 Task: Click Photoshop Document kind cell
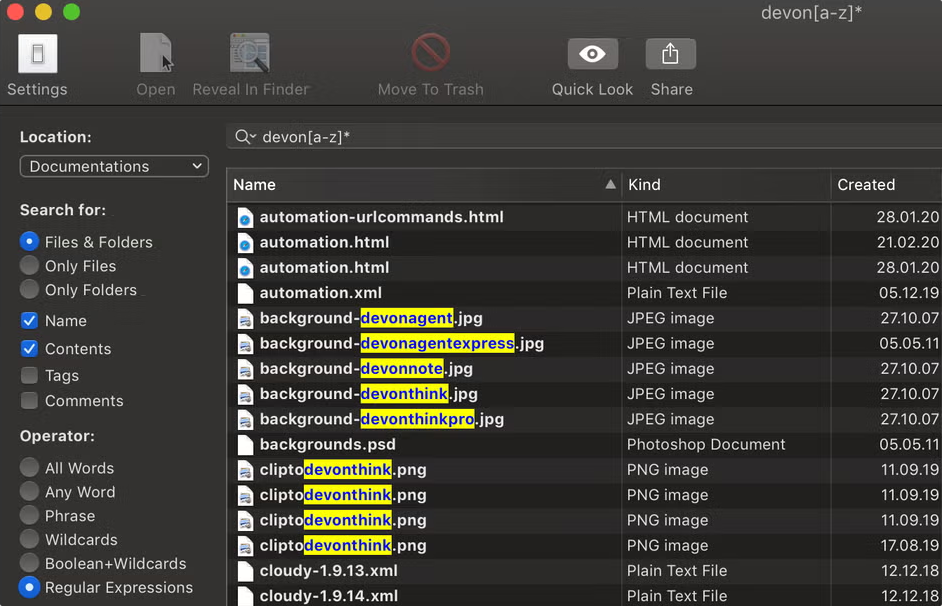click(706, 444)
